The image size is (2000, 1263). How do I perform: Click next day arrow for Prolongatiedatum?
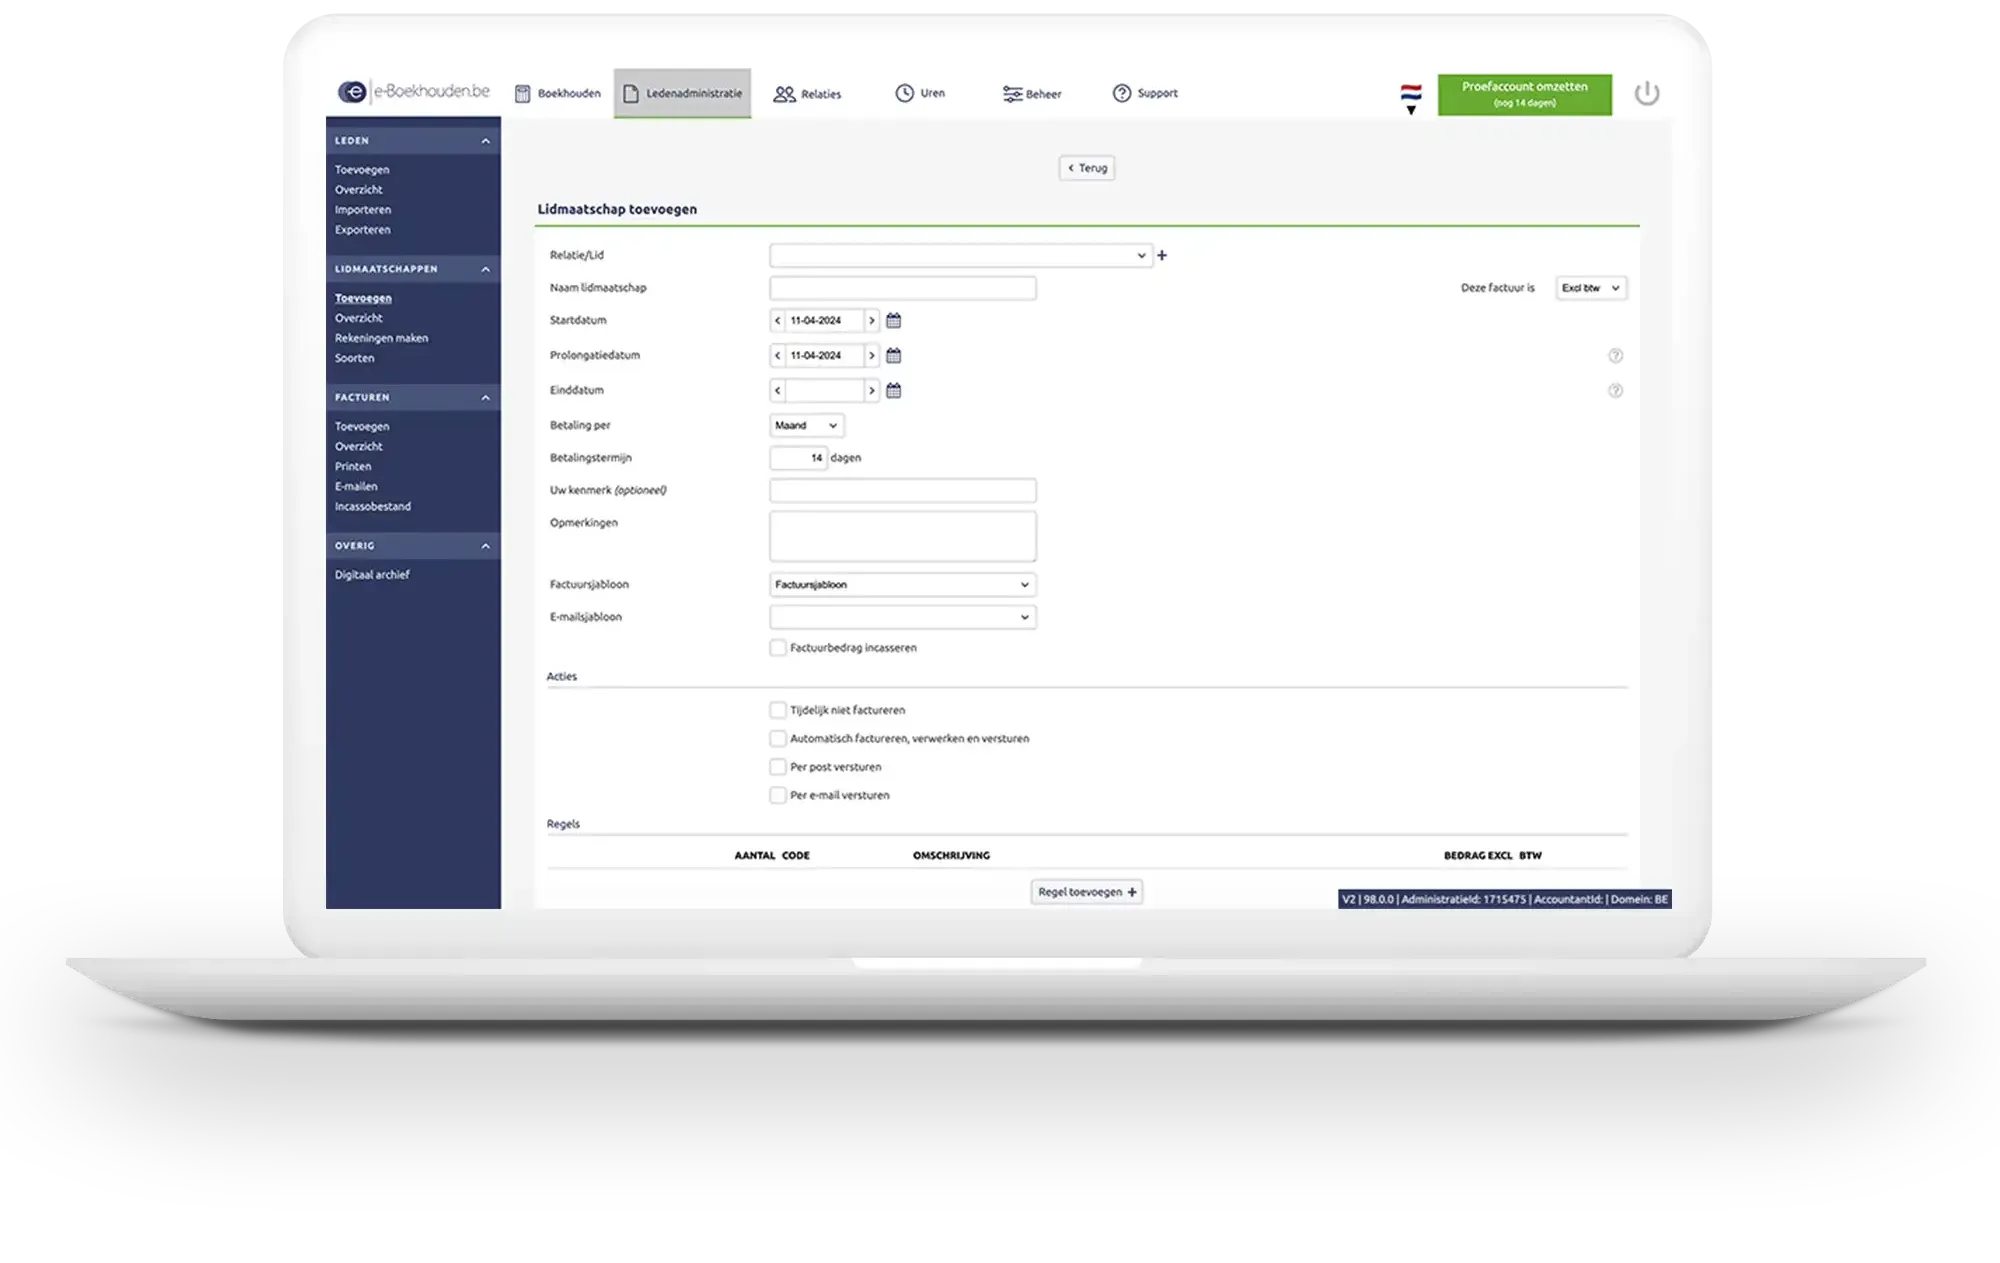coord(872,356)
